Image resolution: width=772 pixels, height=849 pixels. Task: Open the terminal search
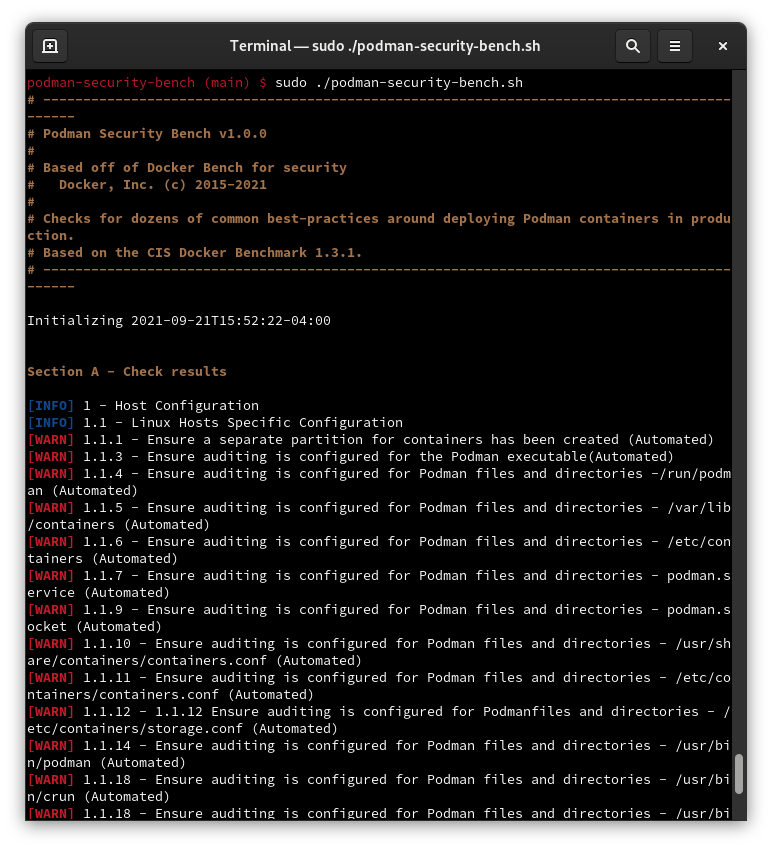(x=632, y=46)
